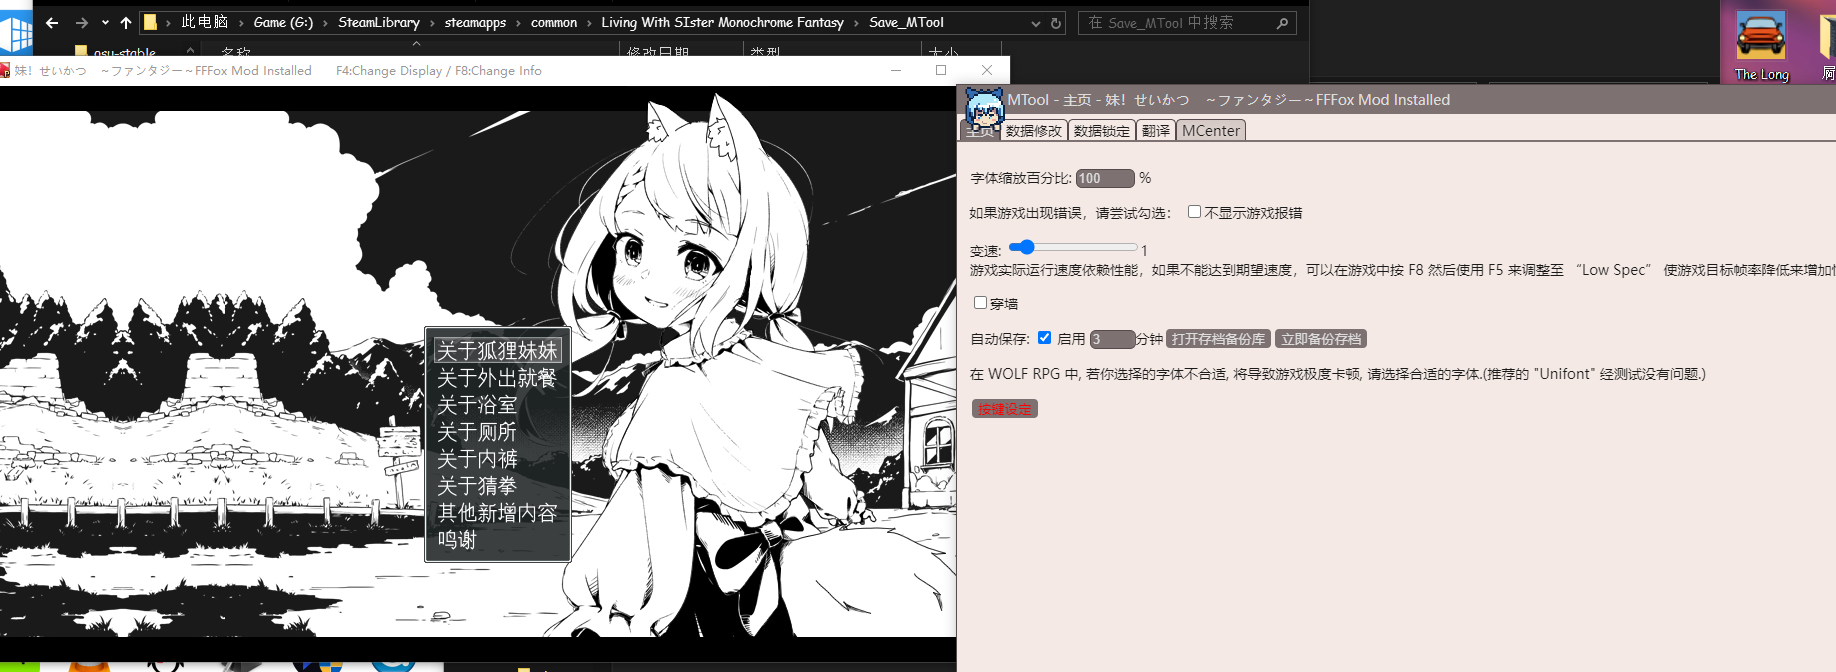The width and height of the screenshot is (1836, 672).
Task: Select 关于猜拳 in game menu
Action: coord(477,486)
